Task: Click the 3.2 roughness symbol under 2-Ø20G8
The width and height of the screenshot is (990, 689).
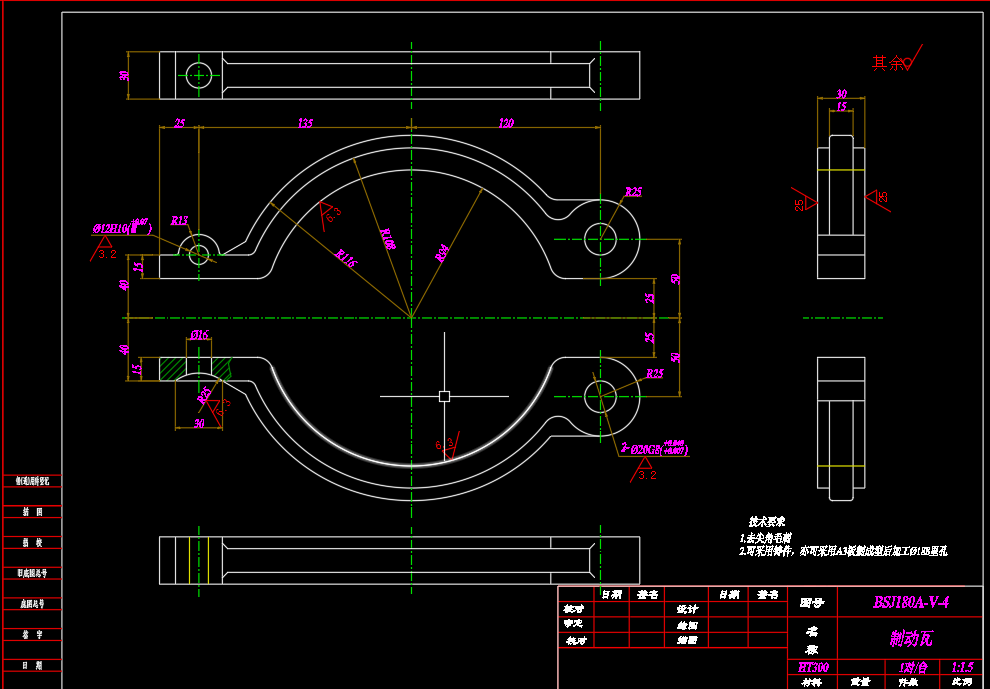Action: (x=645, y=470)
